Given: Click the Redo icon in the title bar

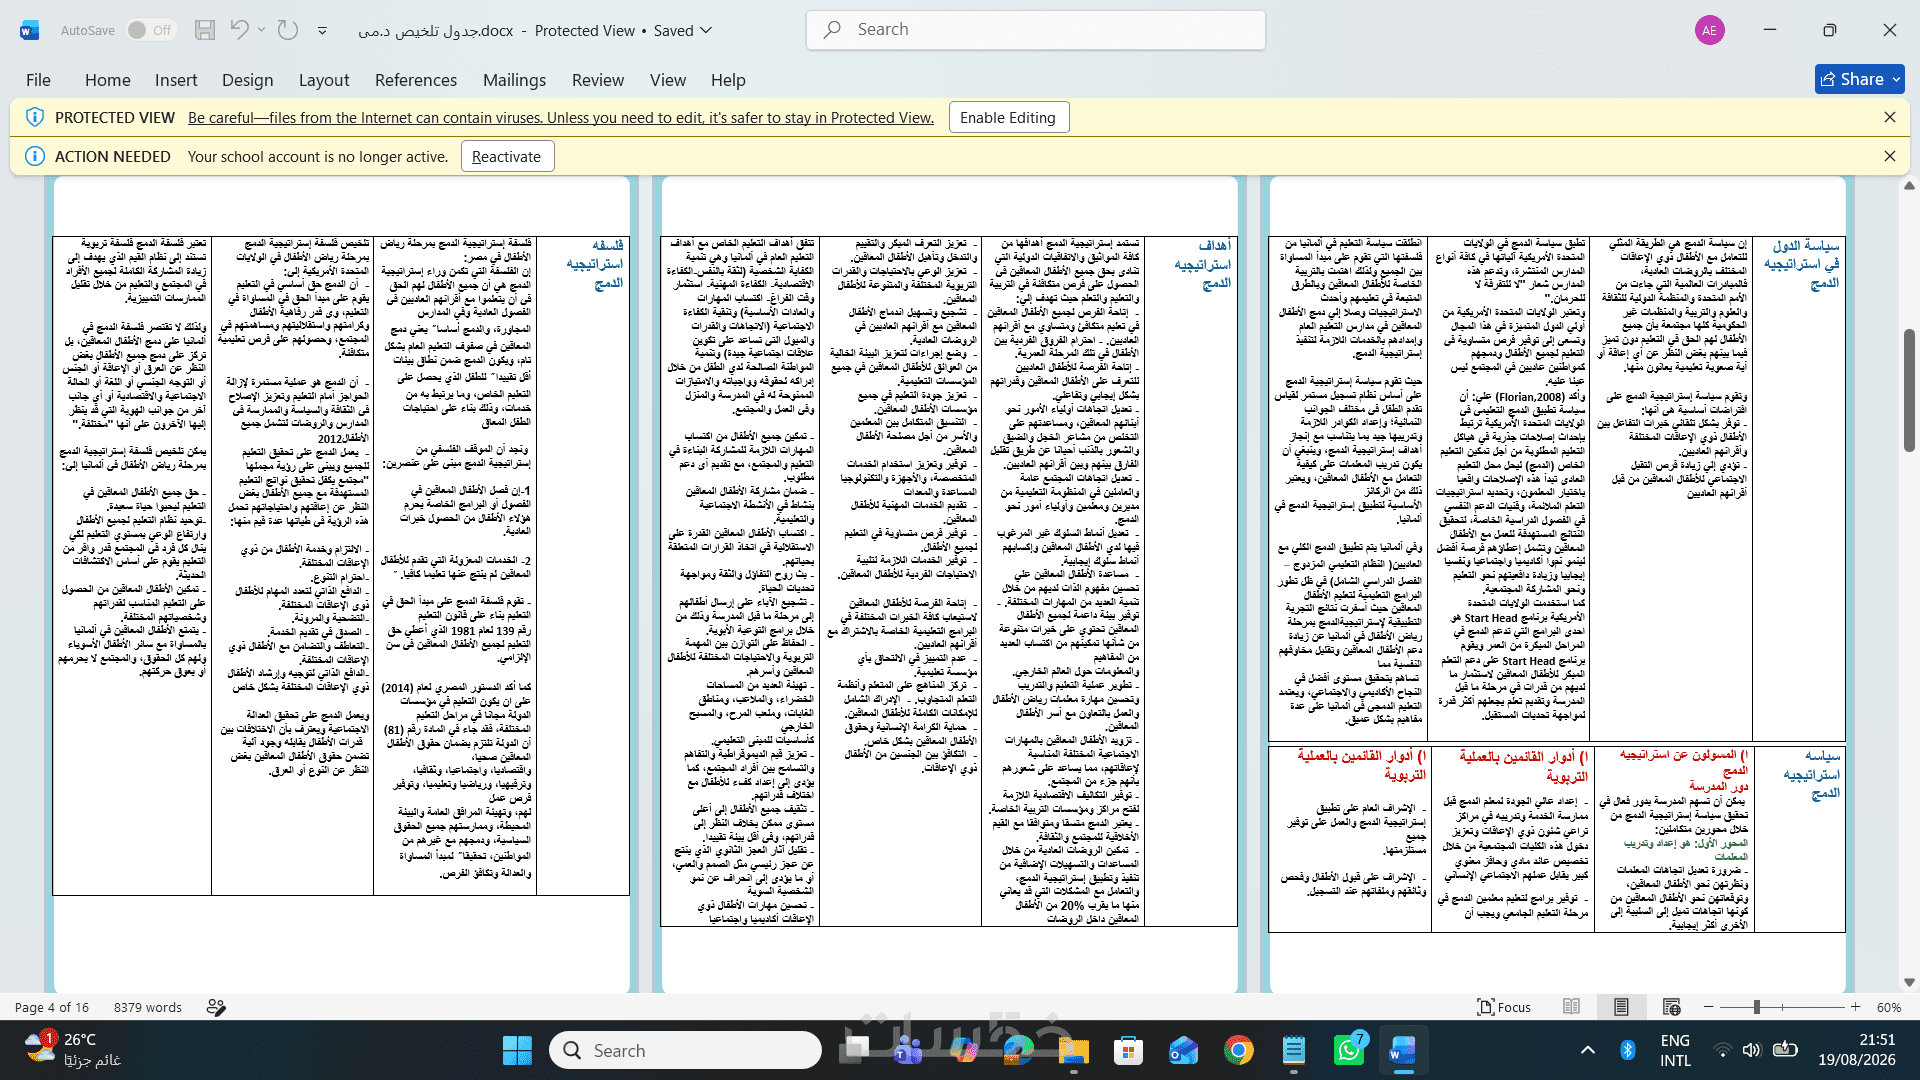Looking at the screenshot, I should click(288, 30).
